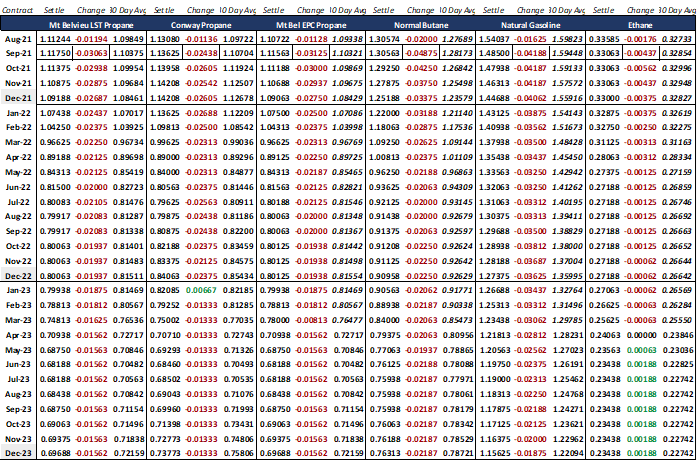Select Natural Gasoline settle 1.20563
697x461 pixels.
coord(494,350)
